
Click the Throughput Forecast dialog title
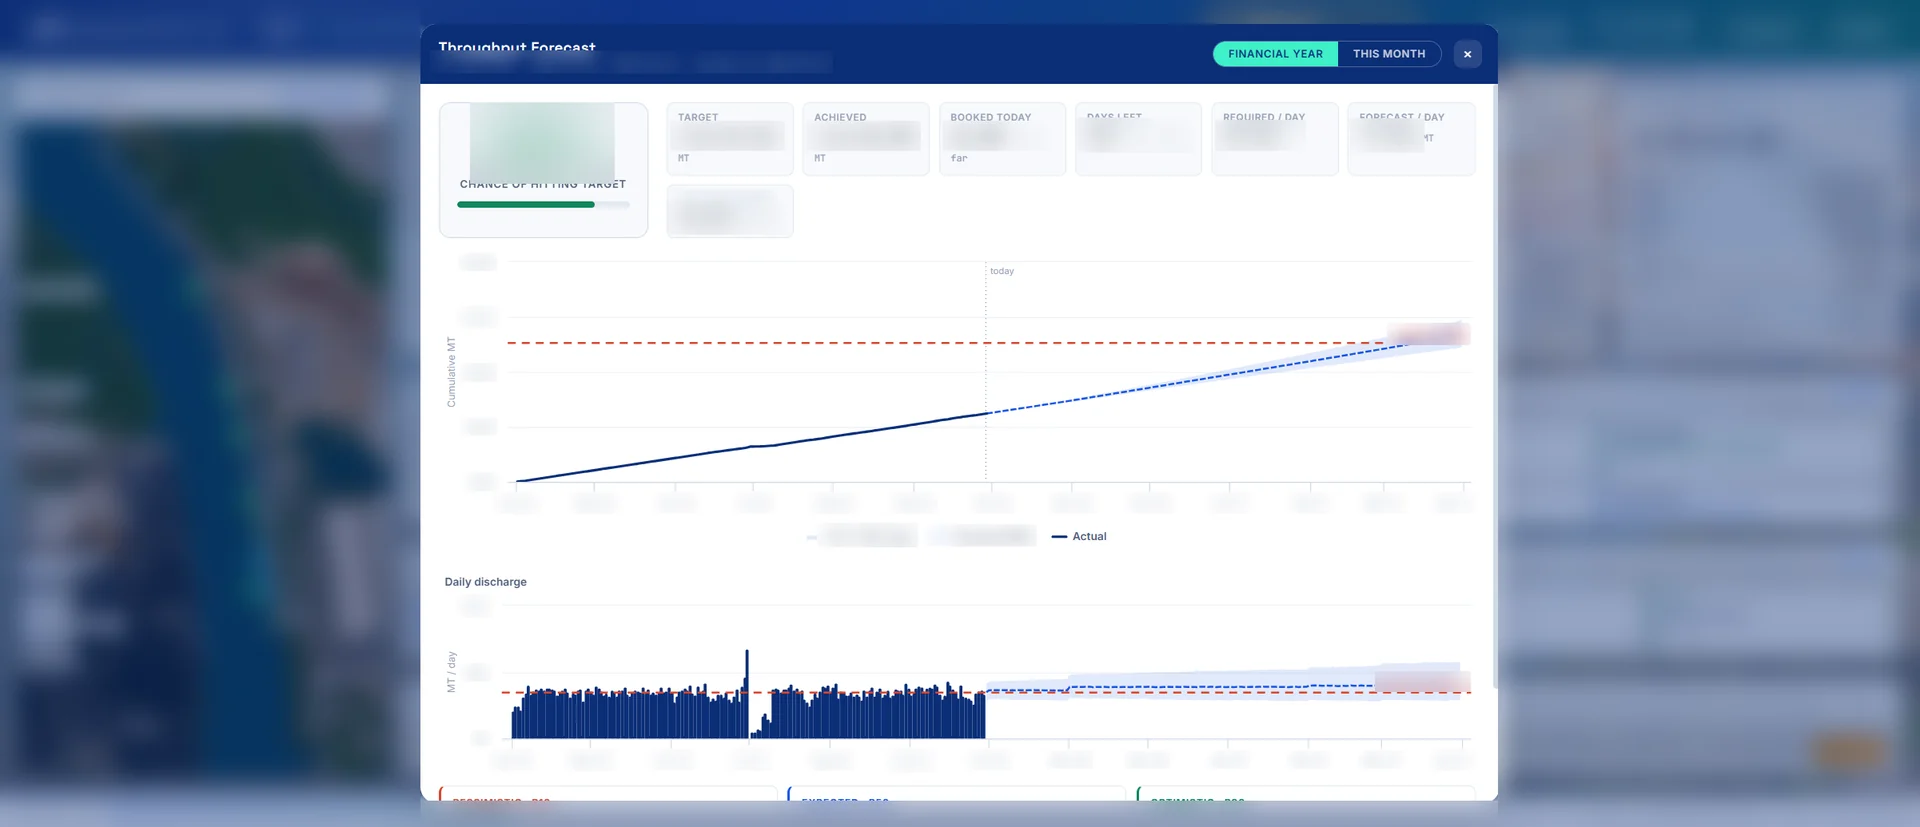pos(516,47)
